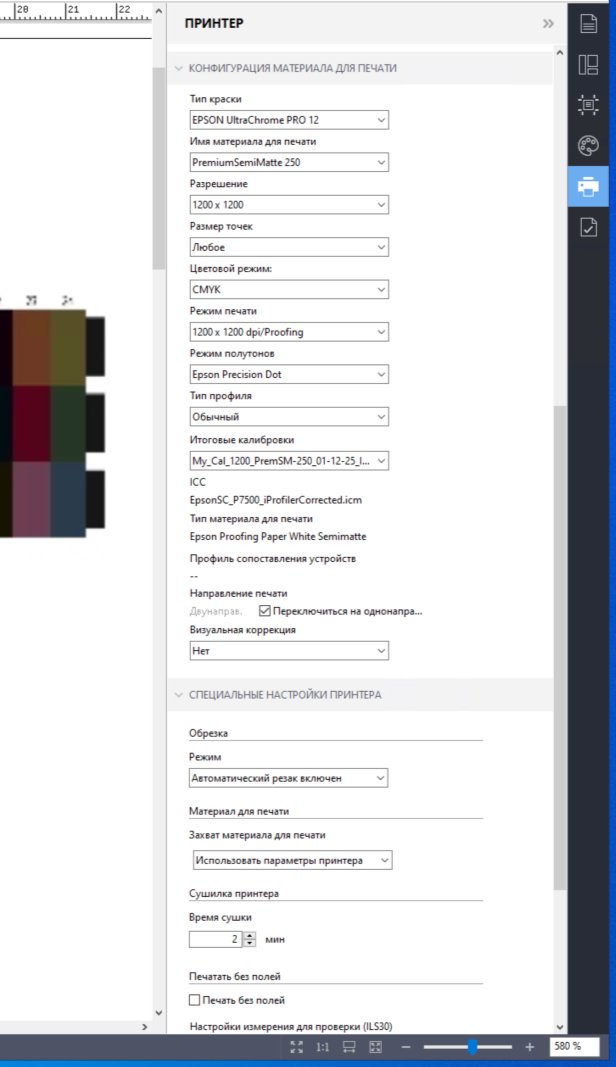This screenshot has height=1067, width=616.
Task: Collapse the ПРИНТЕР panel with double chevron
Action: pos(548,23)
